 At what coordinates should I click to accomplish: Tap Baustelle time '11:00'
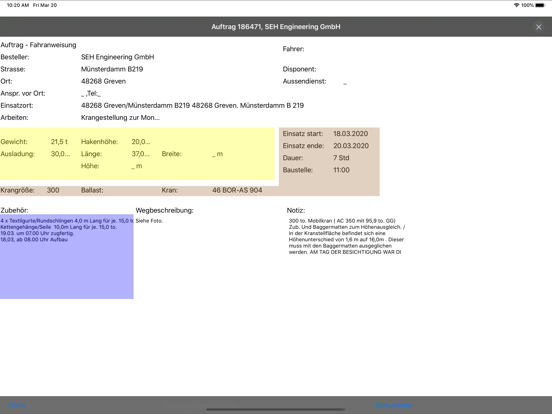click(341, 170)
